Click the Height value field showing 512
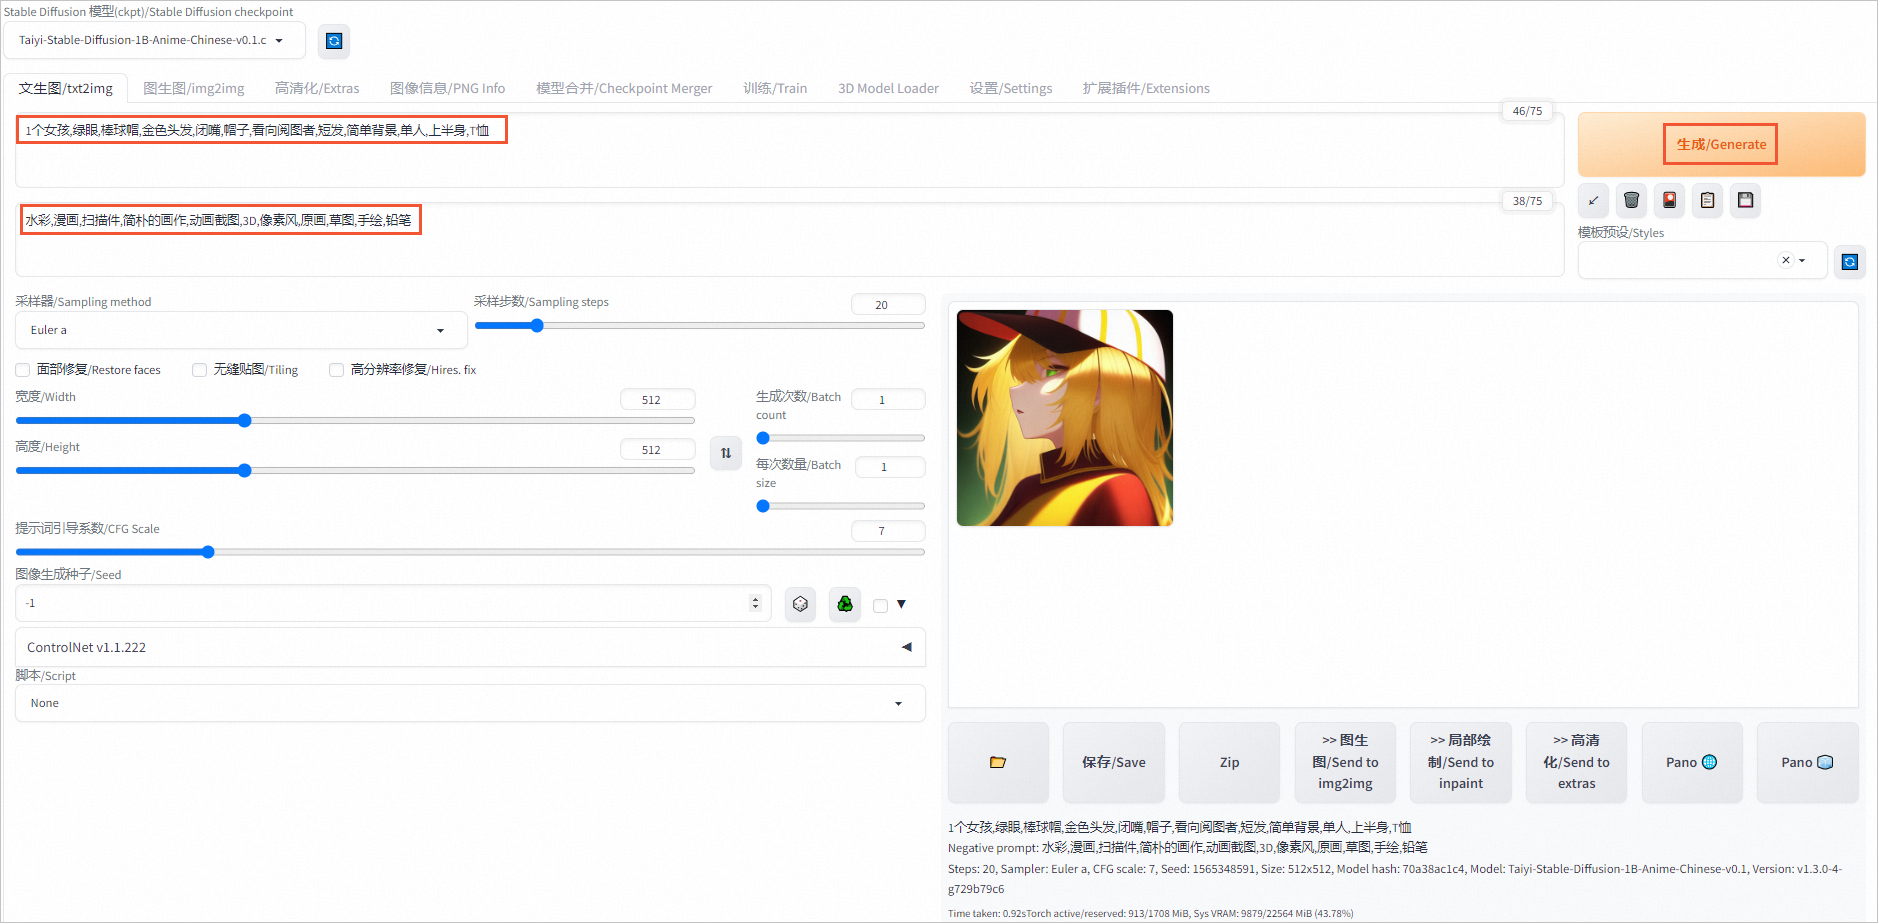The image size is (1878, 923). point(657,450)
